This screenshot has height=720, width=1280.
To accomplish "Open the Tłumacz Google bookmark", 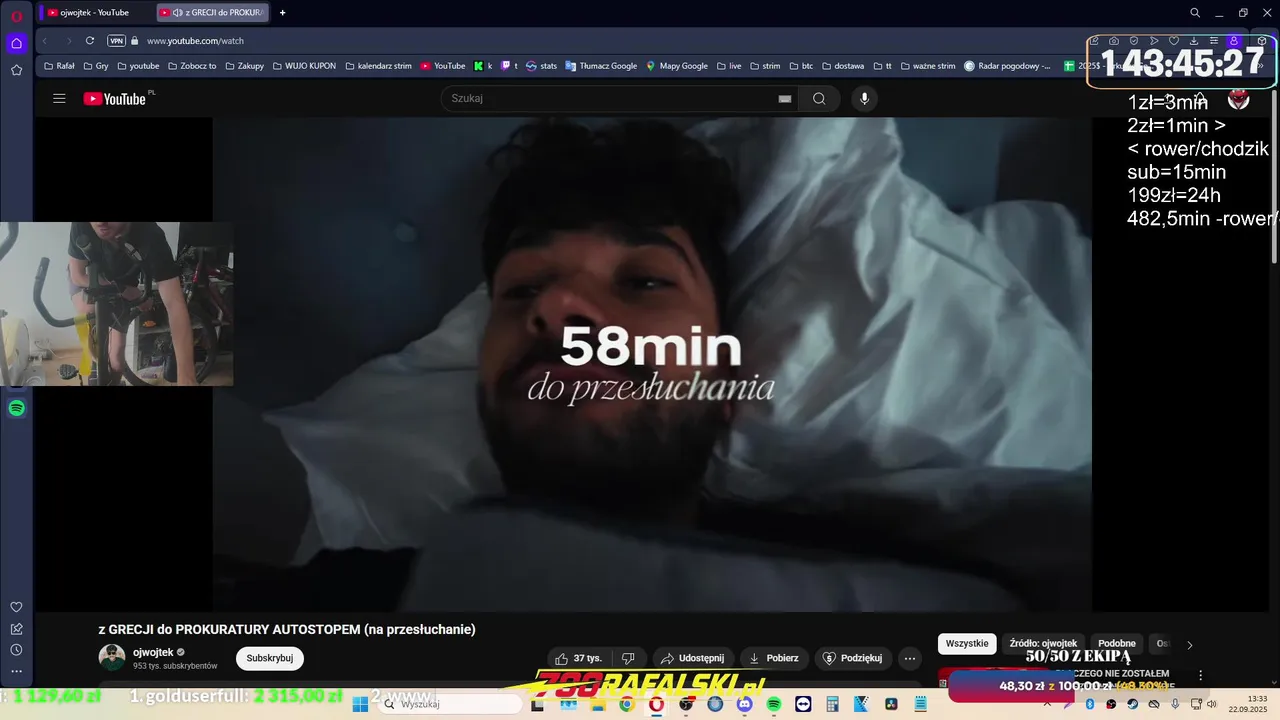I will 600,66.
